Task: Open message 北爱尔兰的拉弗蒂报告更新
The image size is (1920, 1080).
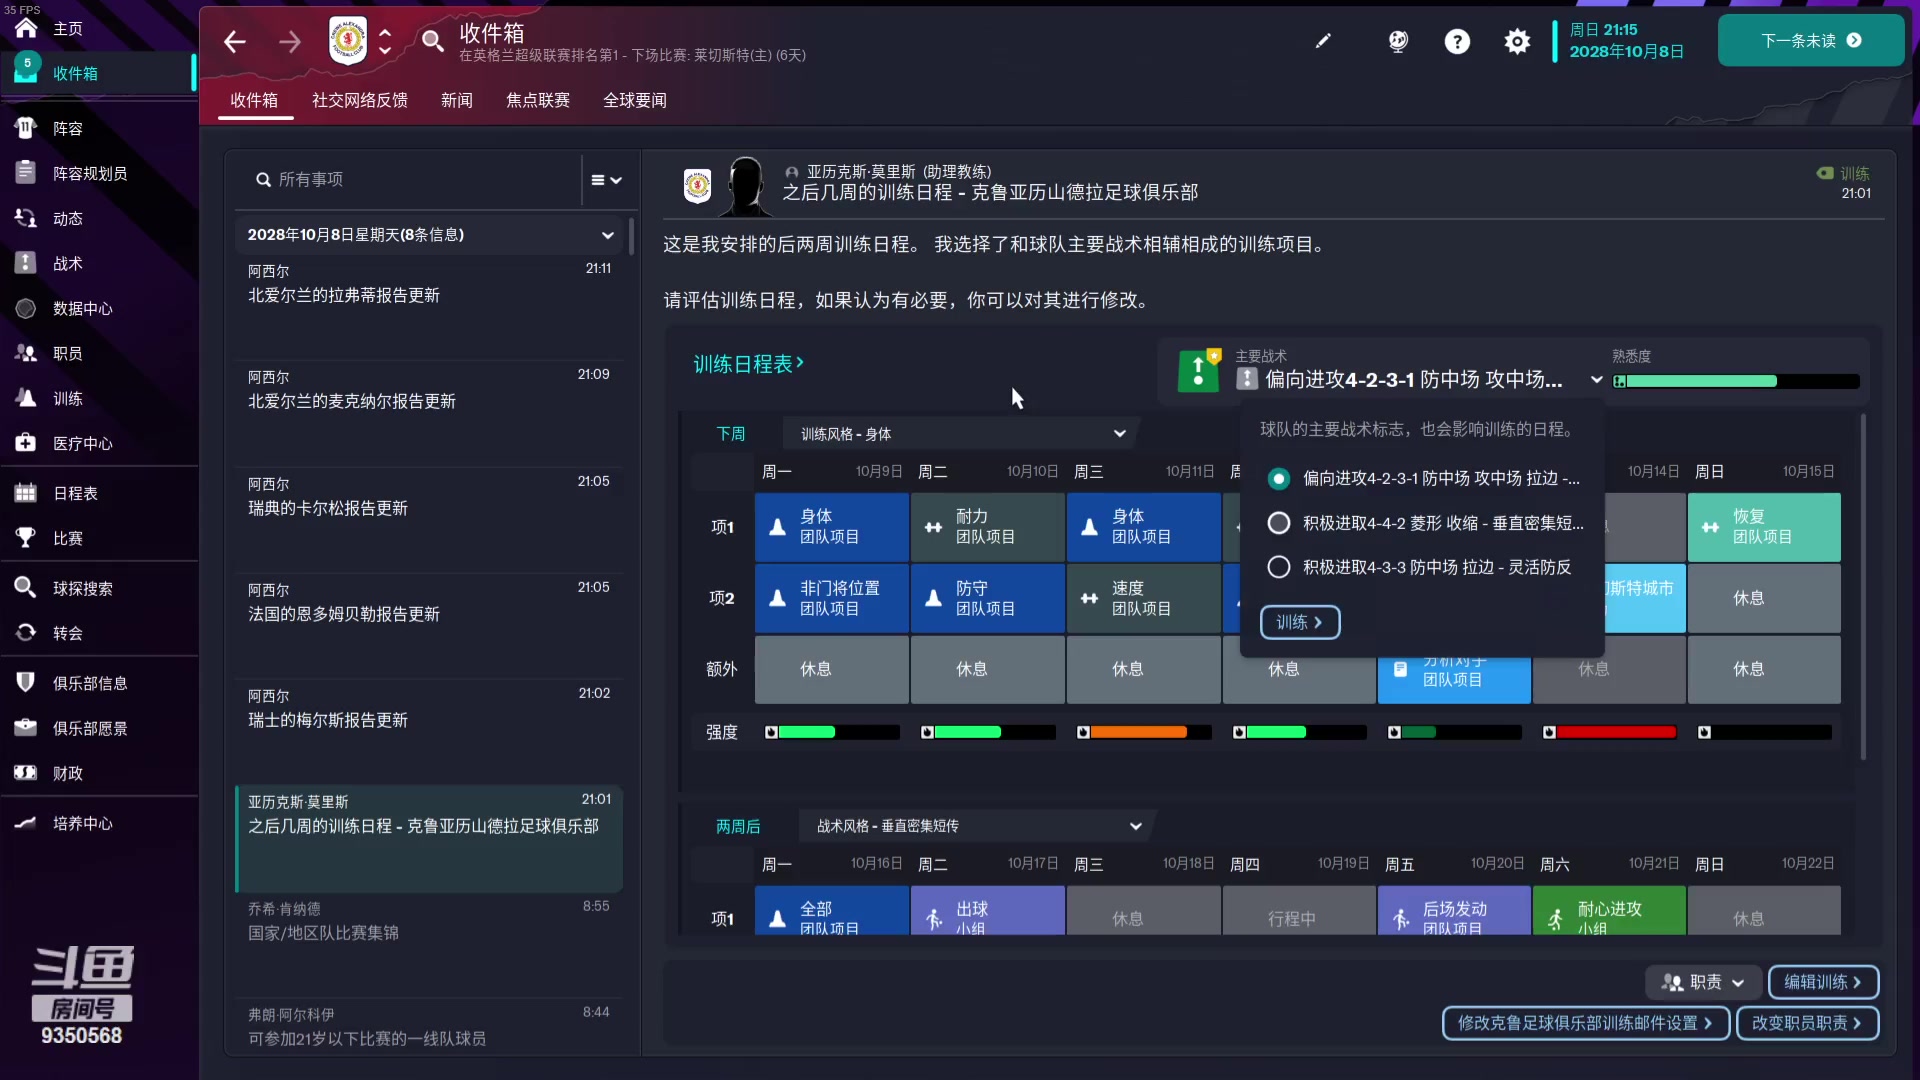Action: pyautogui.click(x=428, y=305)
